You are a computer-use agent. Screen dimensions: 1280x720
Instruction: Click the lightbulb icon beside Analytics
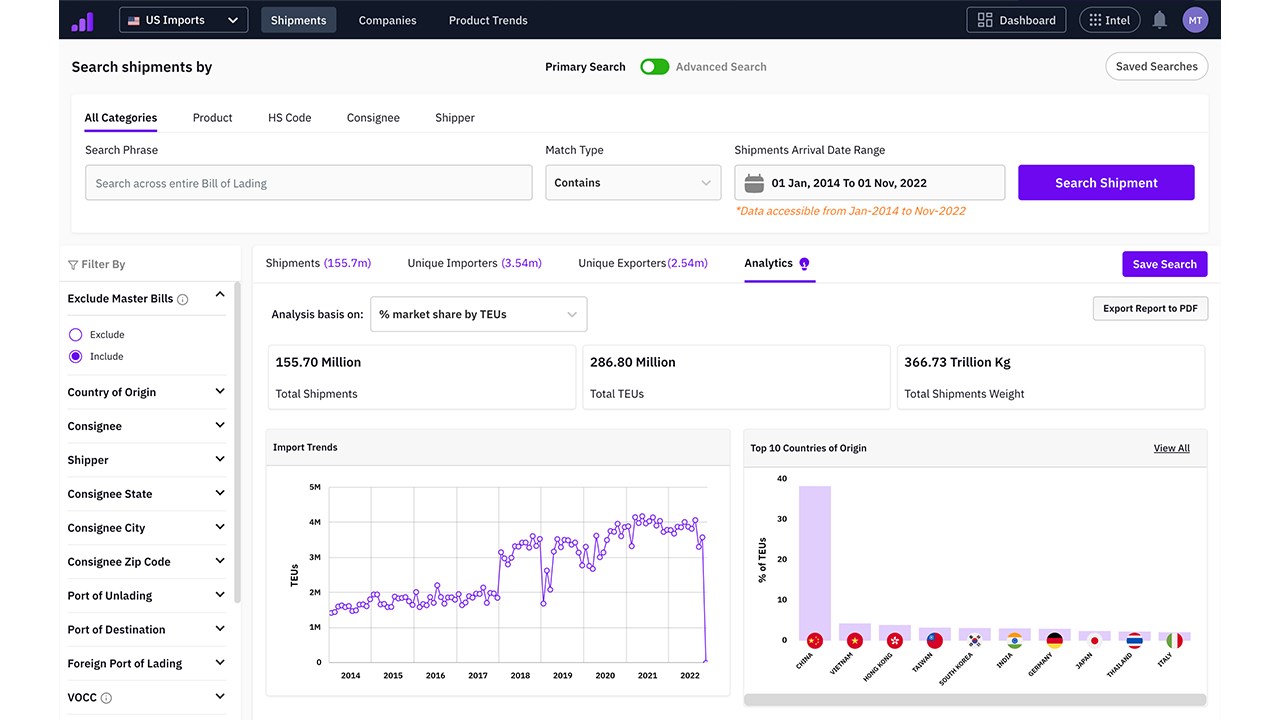pos(805,264)
